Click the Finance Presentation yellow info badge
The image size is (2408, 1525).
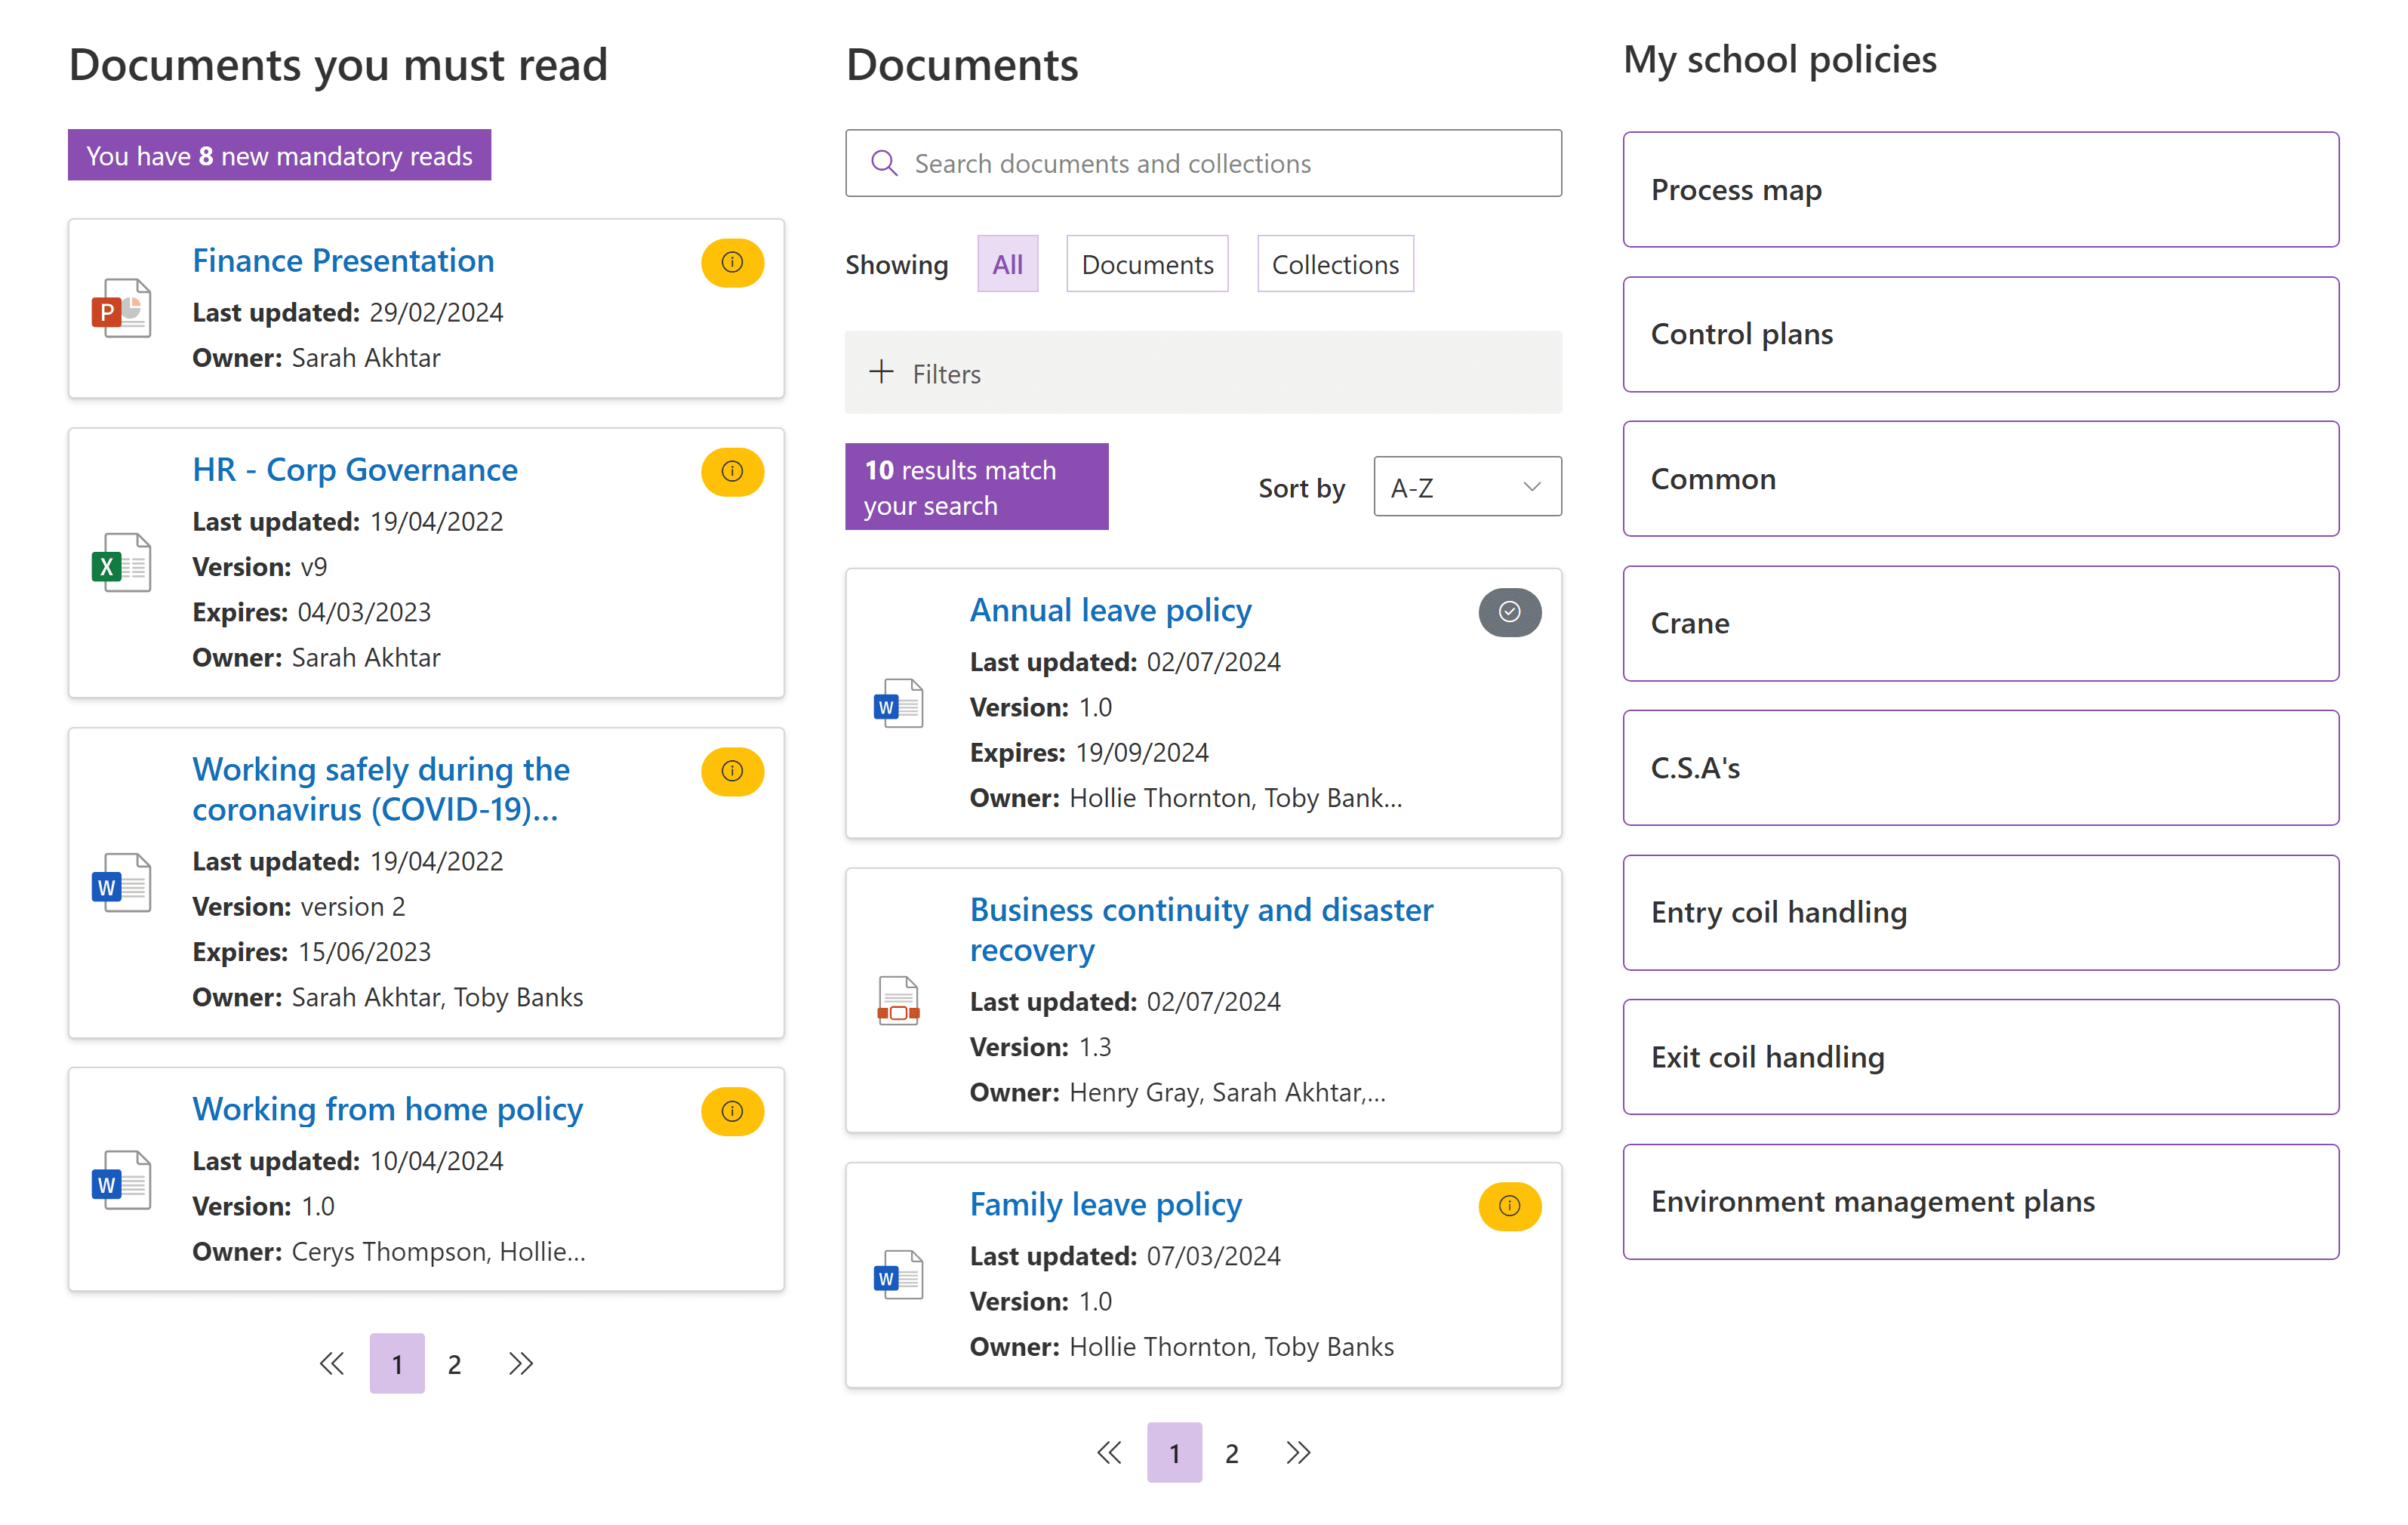(732, 263)
